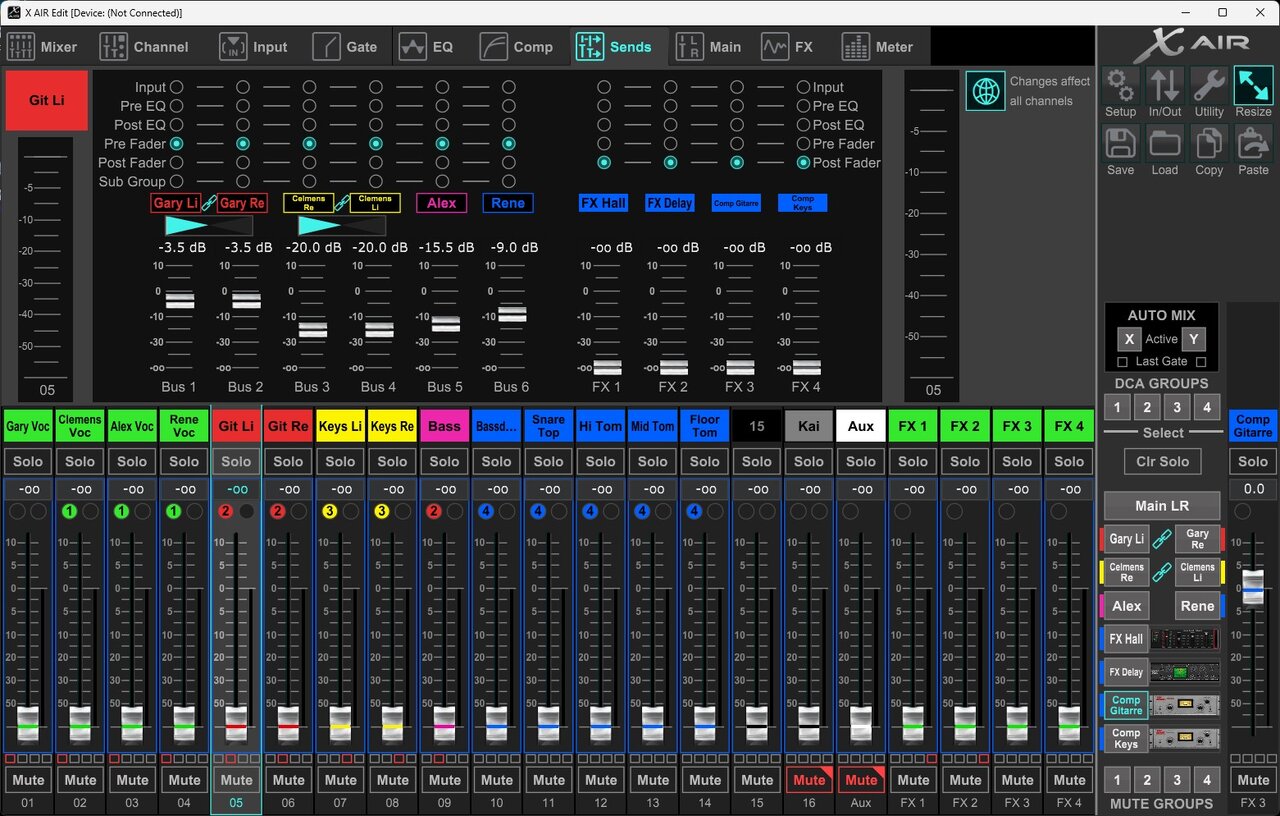Click the Copy documents icon

coord(1209,144)
